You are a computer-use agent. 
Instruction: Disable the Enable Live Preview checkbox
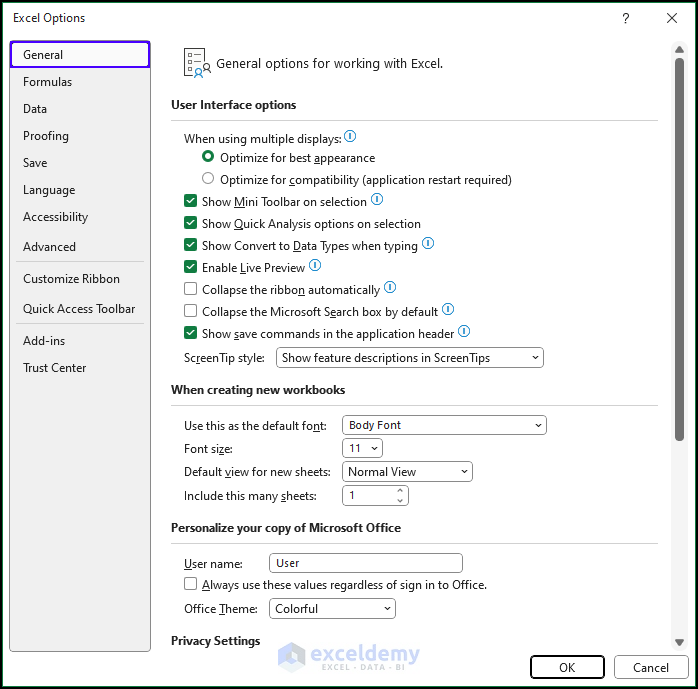(191, 267)
